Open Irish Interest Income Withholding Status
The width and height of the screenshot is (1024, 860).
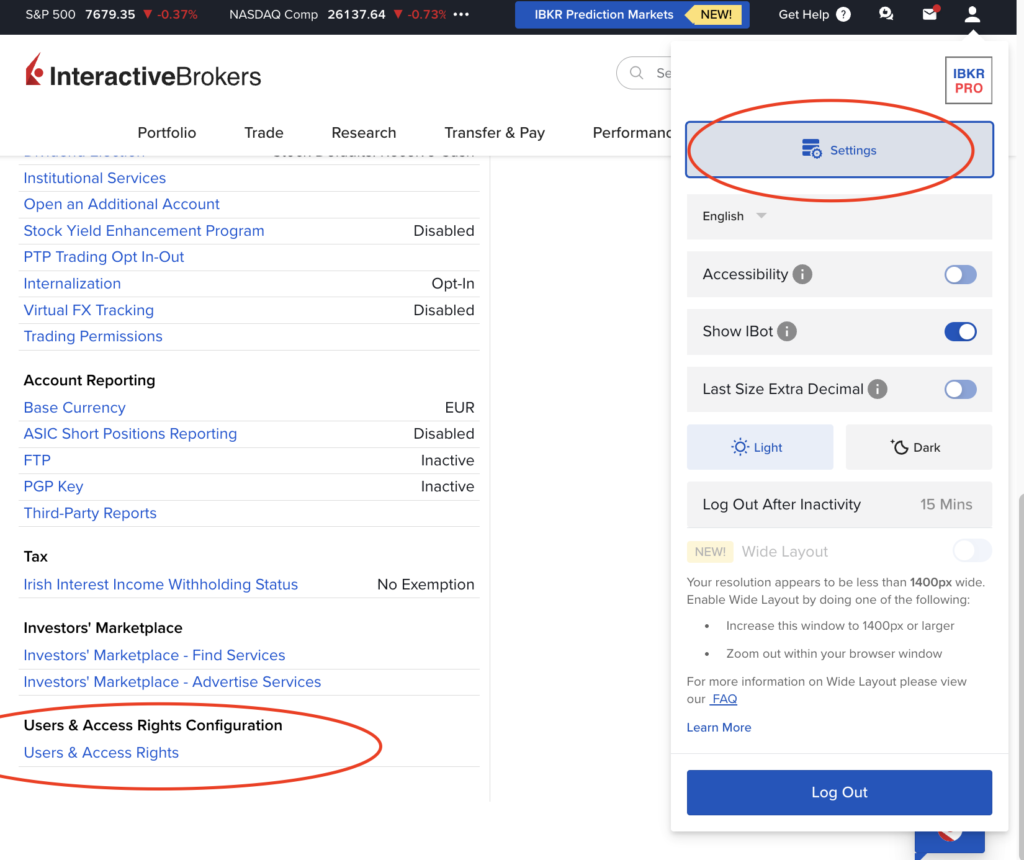pos(161,584)
